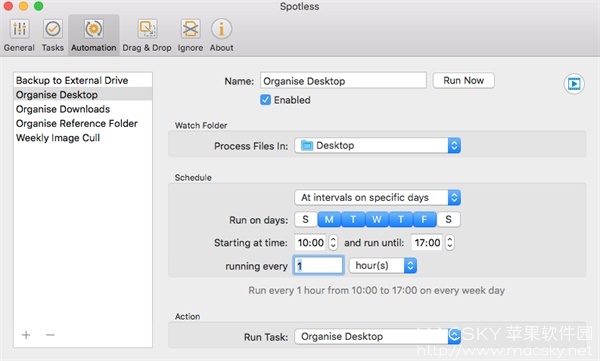Click the 17:00 end time field
This screenshot has height=361, width=600.
427,242
